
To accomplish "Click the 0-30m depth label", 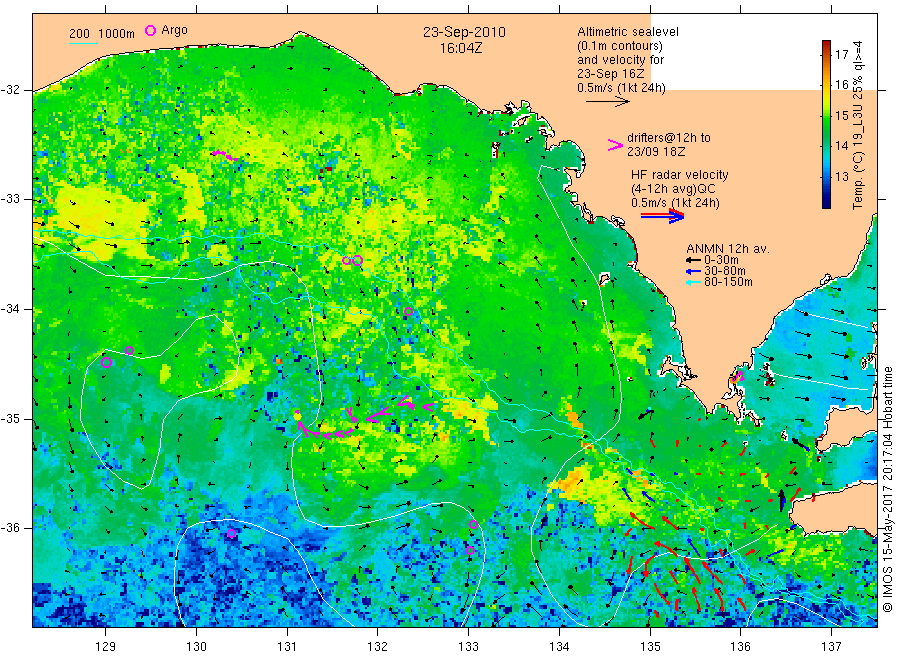I will pyautogui.click(x=721, y=260).
